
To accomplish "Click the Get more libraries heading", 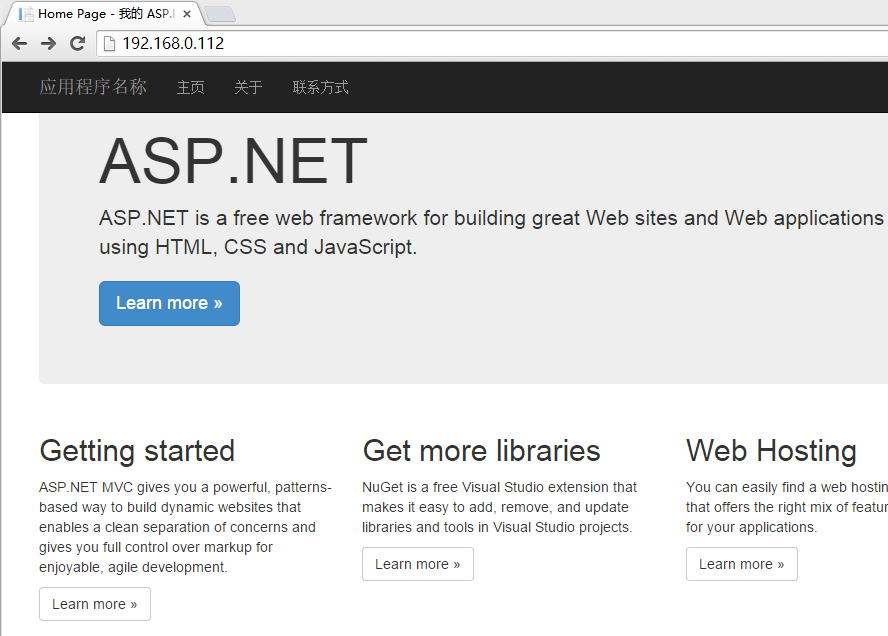I will (481, 451).
